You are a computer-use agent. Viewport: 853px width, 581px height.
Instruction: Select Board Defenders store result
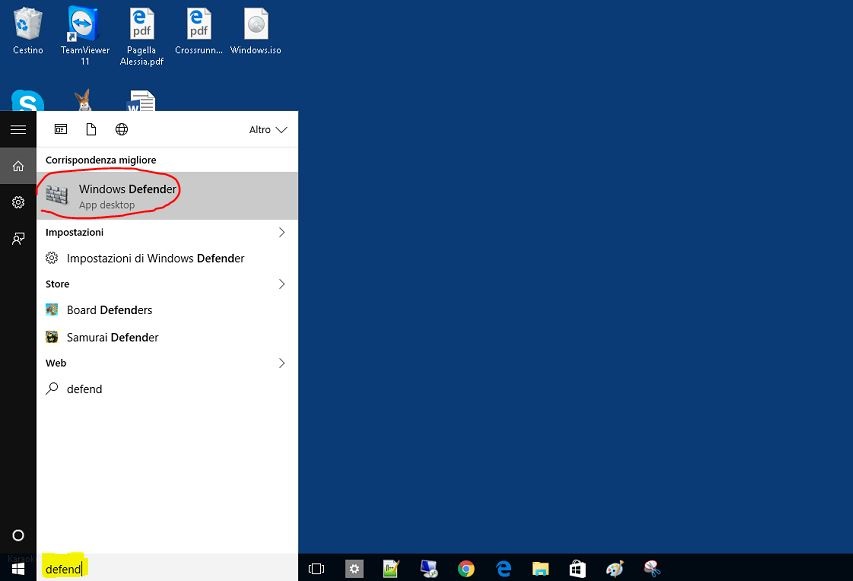pyautogui.click(x=167, y=310)
